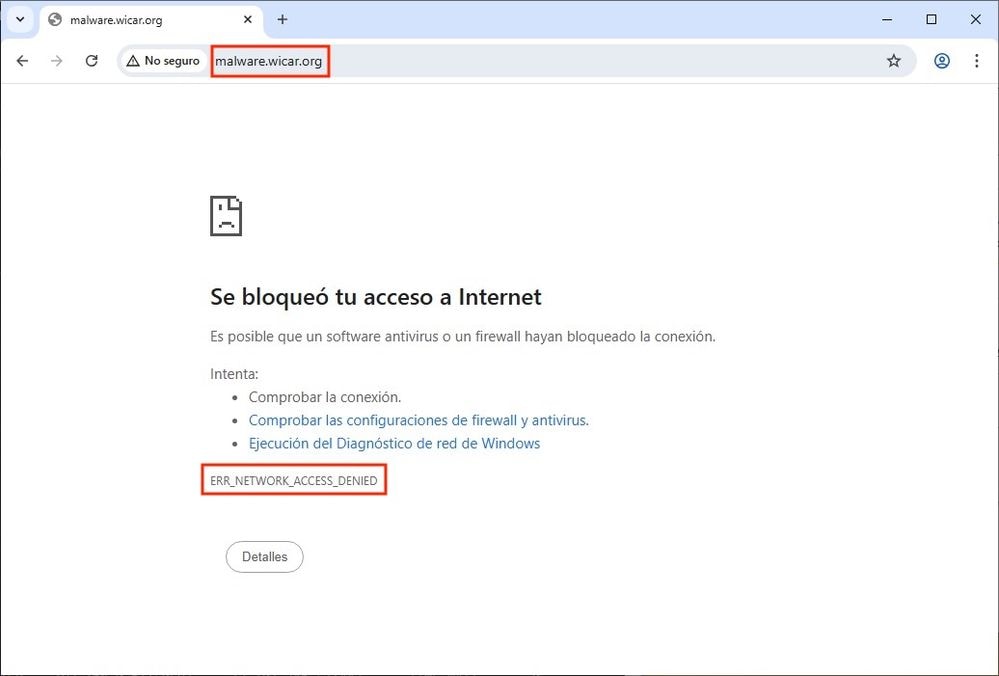Open 'Comprobar las configuraciones de firewall y antivirus' link
This screenshot has width=999, height=676.
(419, 421)
